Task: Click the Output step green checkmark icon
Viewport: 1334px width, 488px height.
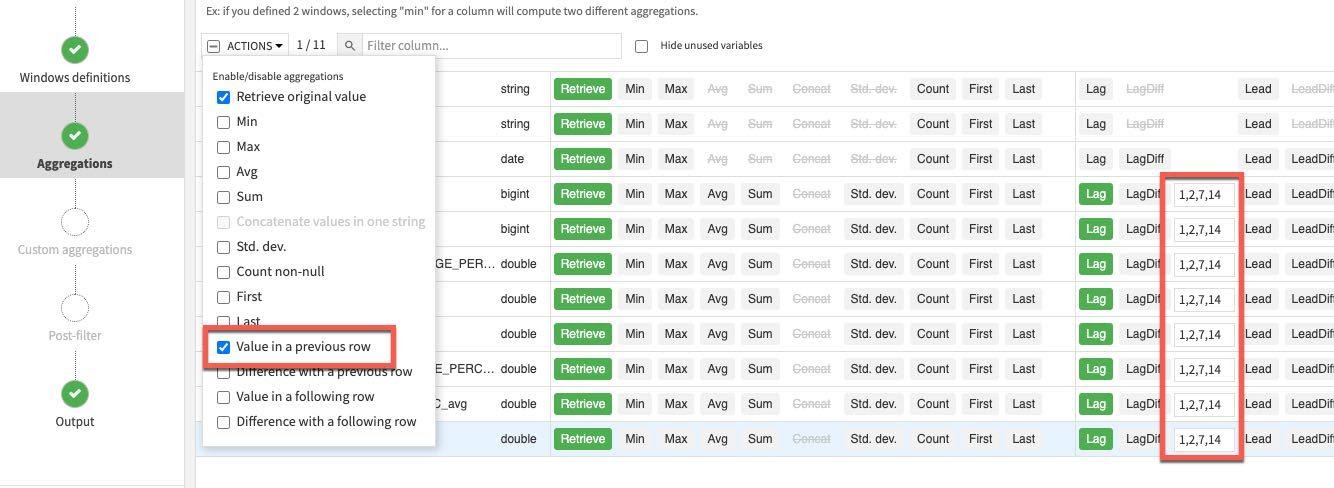Action: pyautogui.click(x=74, y=393)
